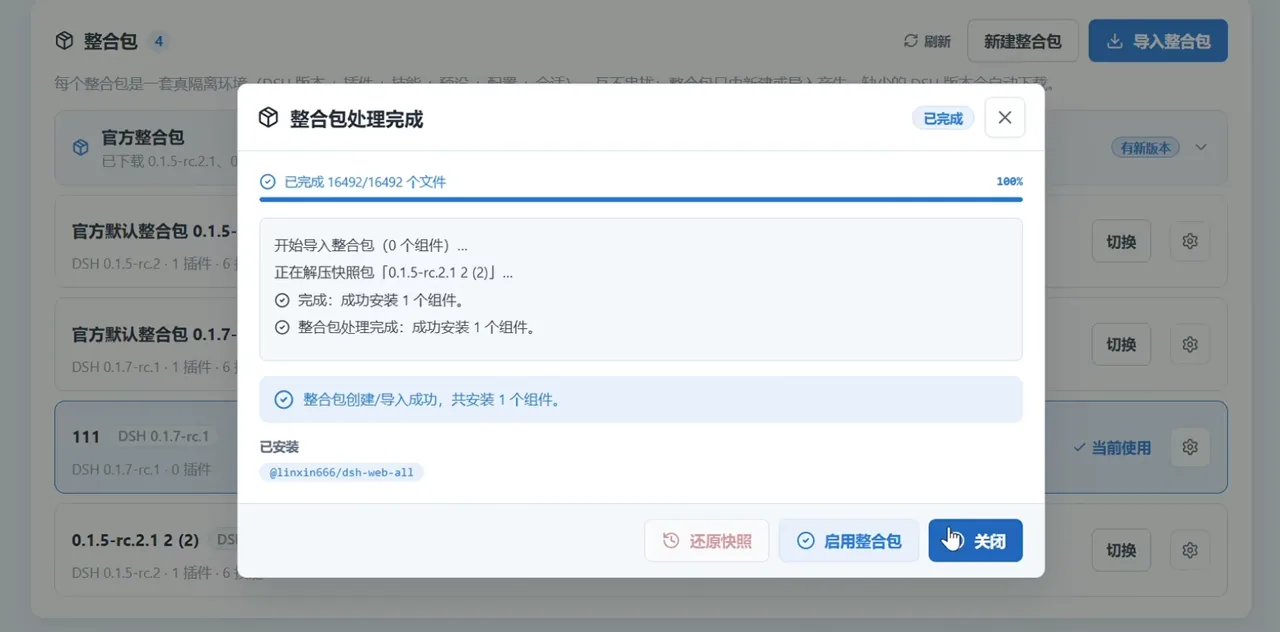Click the 整合包处理完成 dialog title
This screenshot has height=632, width=1280.
pos(356,119)
